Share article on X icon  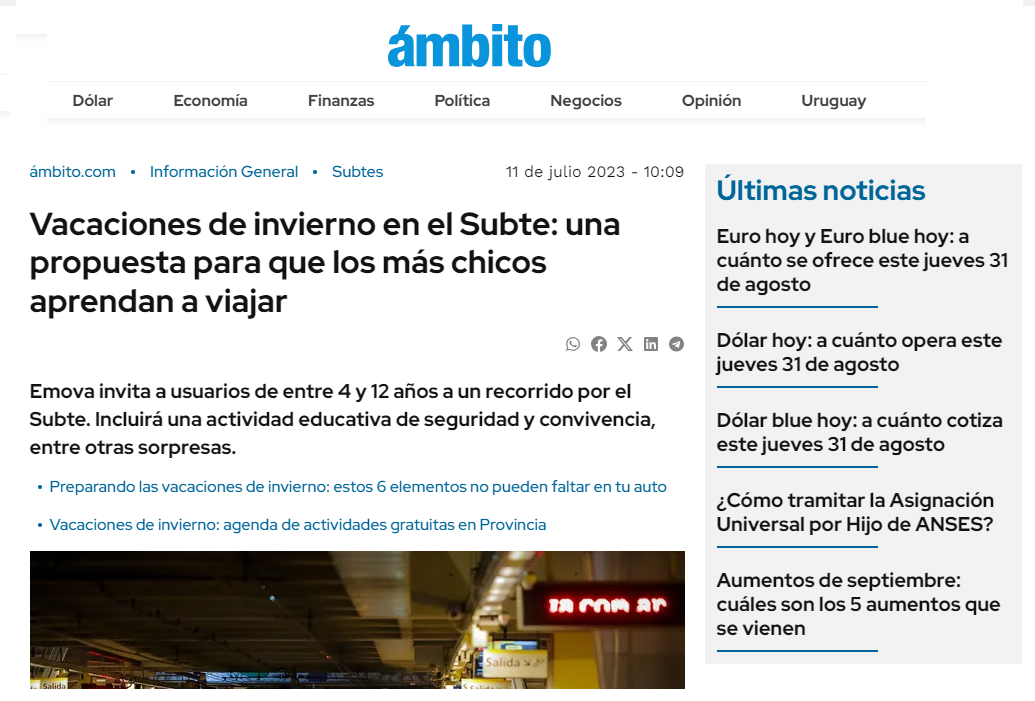click(625, 344)
